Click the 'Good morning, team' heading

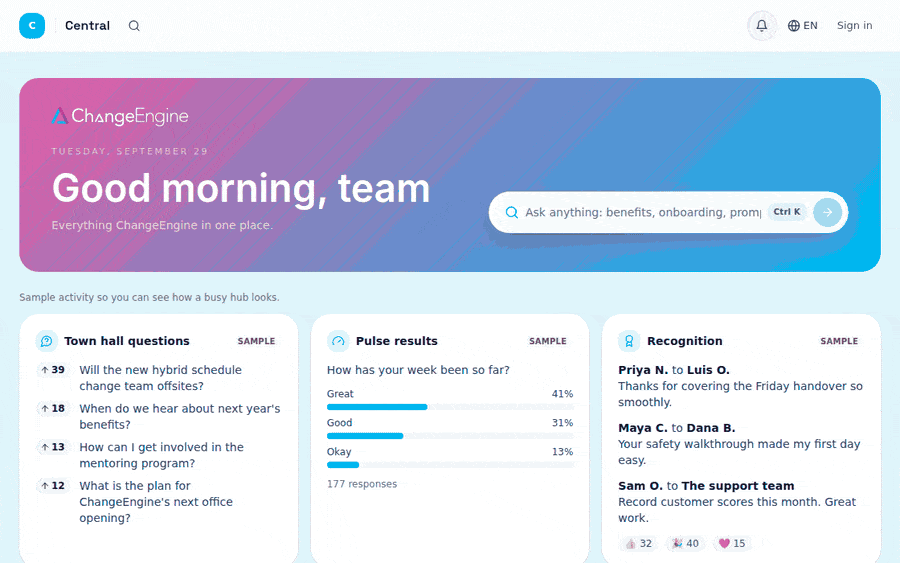coord(241,189)
